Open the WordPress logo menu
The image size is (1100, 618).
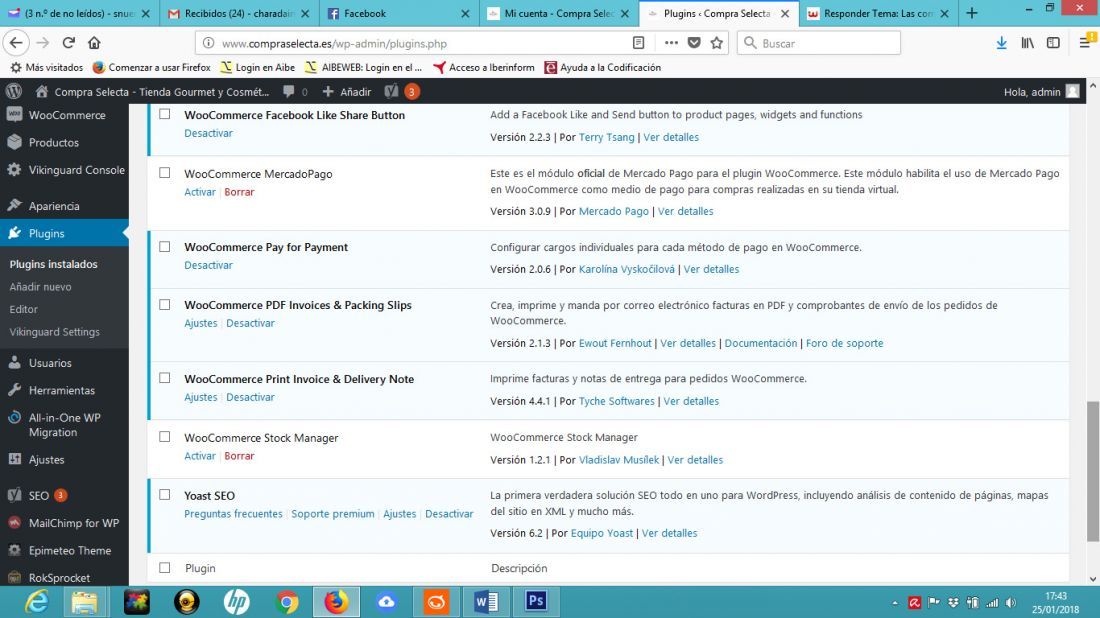(14, 91)
